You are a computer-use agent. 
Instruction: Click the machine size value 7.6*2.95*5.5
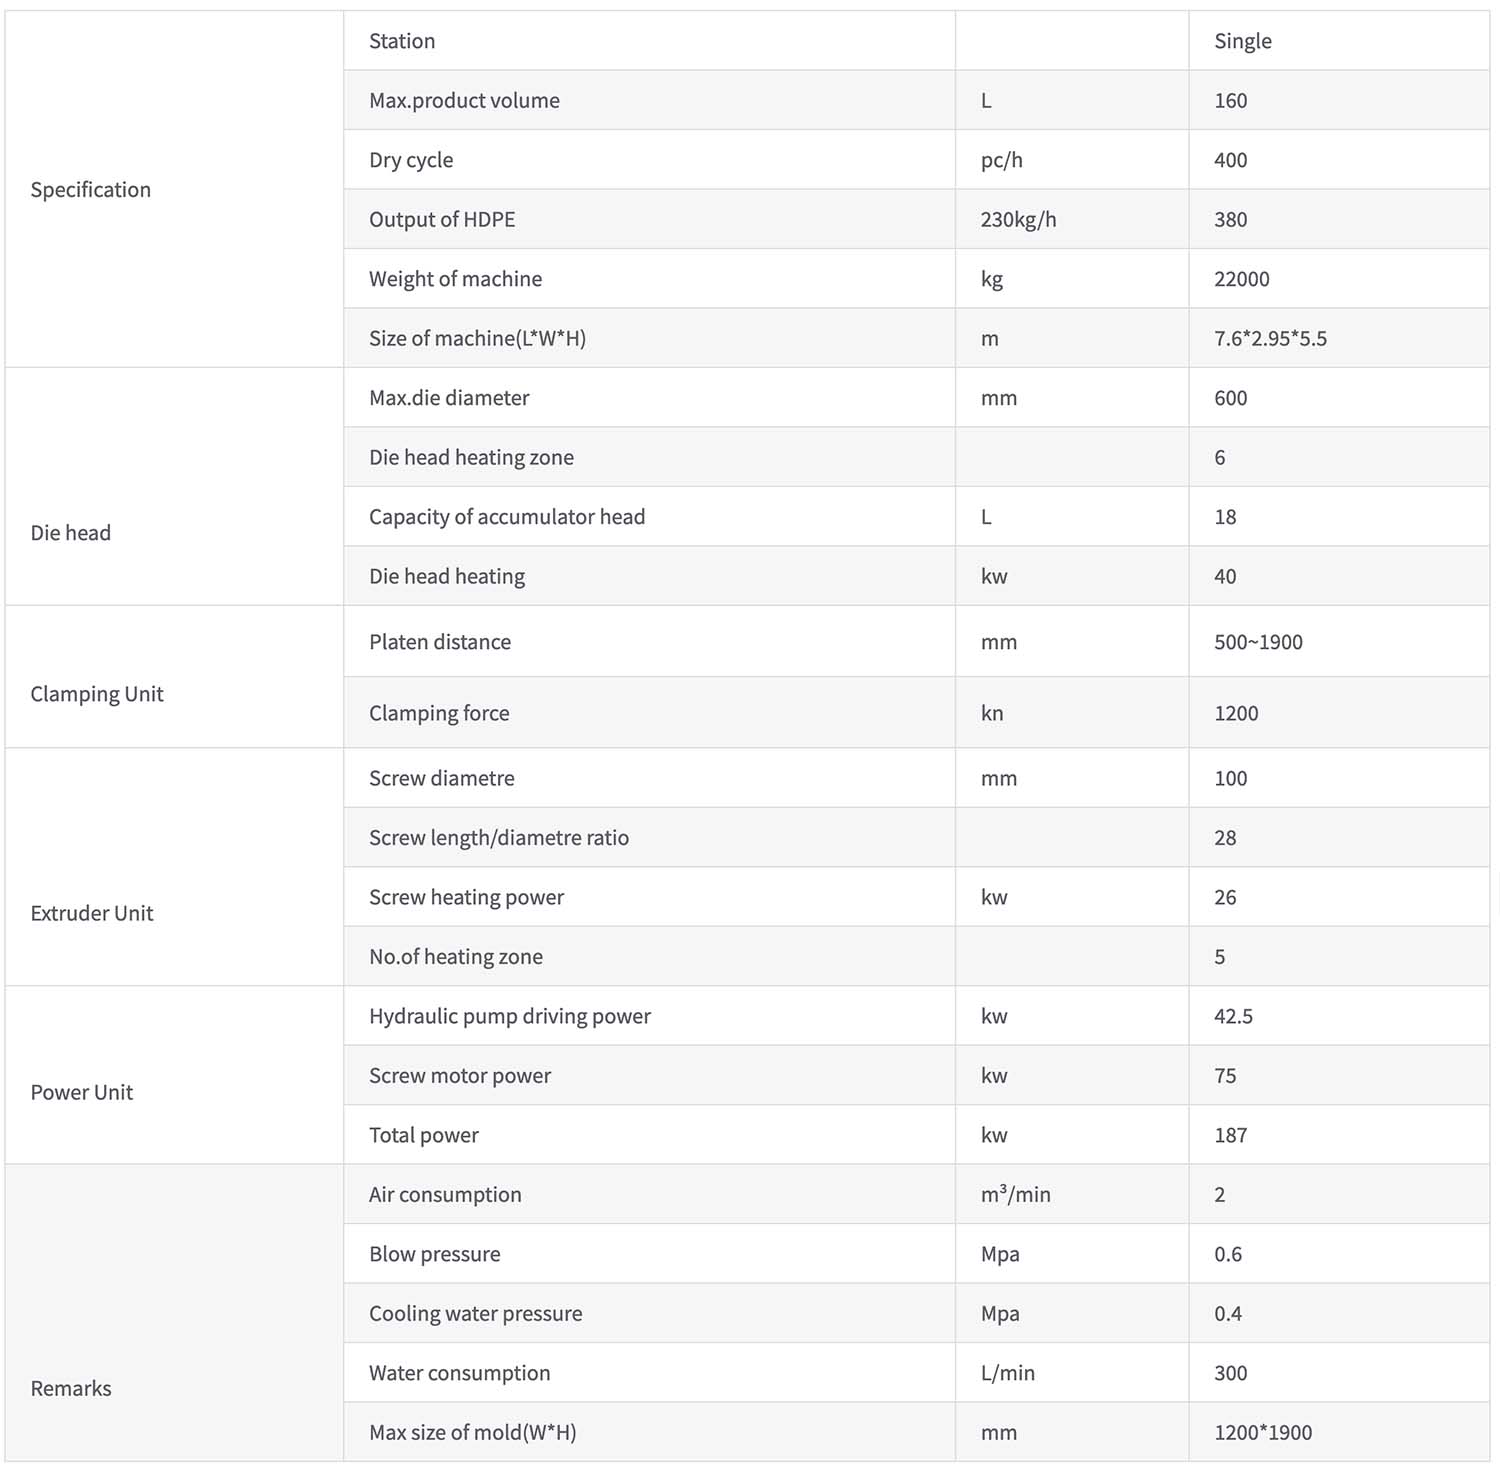(x=1270, y=338)
